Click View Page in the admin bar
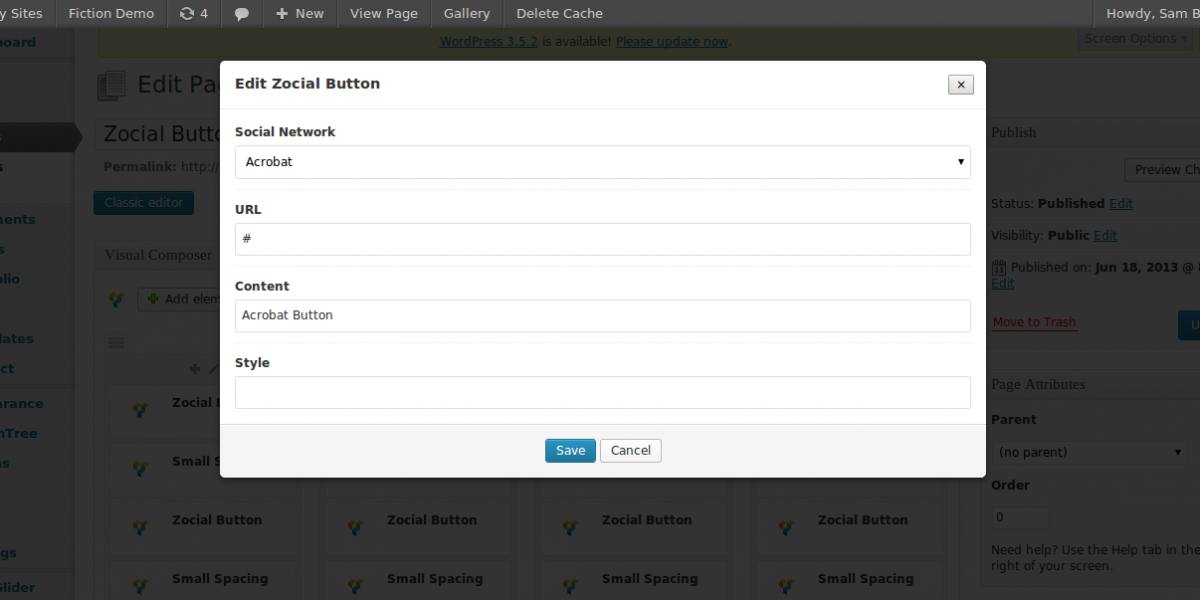The width and height of the screenshot is (1200, 600). pos(384,13)
